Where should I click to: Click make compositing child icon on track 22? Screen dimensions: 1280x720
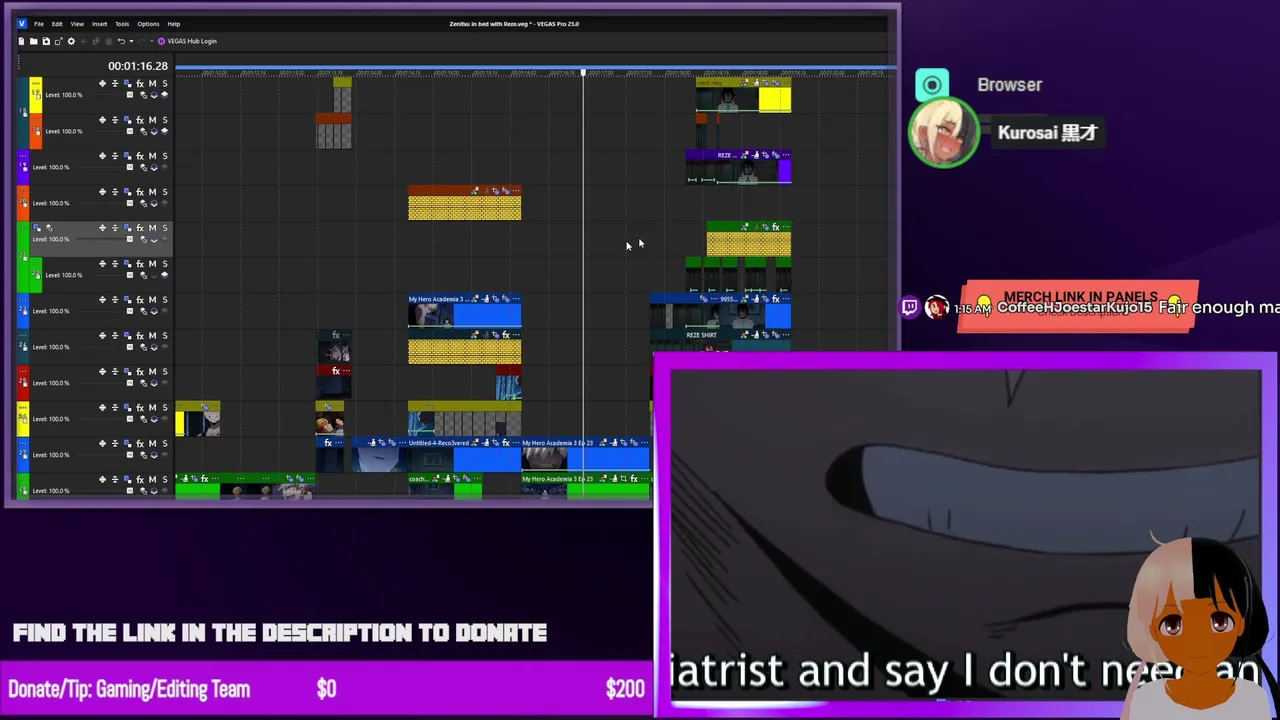pyautogui.click(x=154, y=275)
